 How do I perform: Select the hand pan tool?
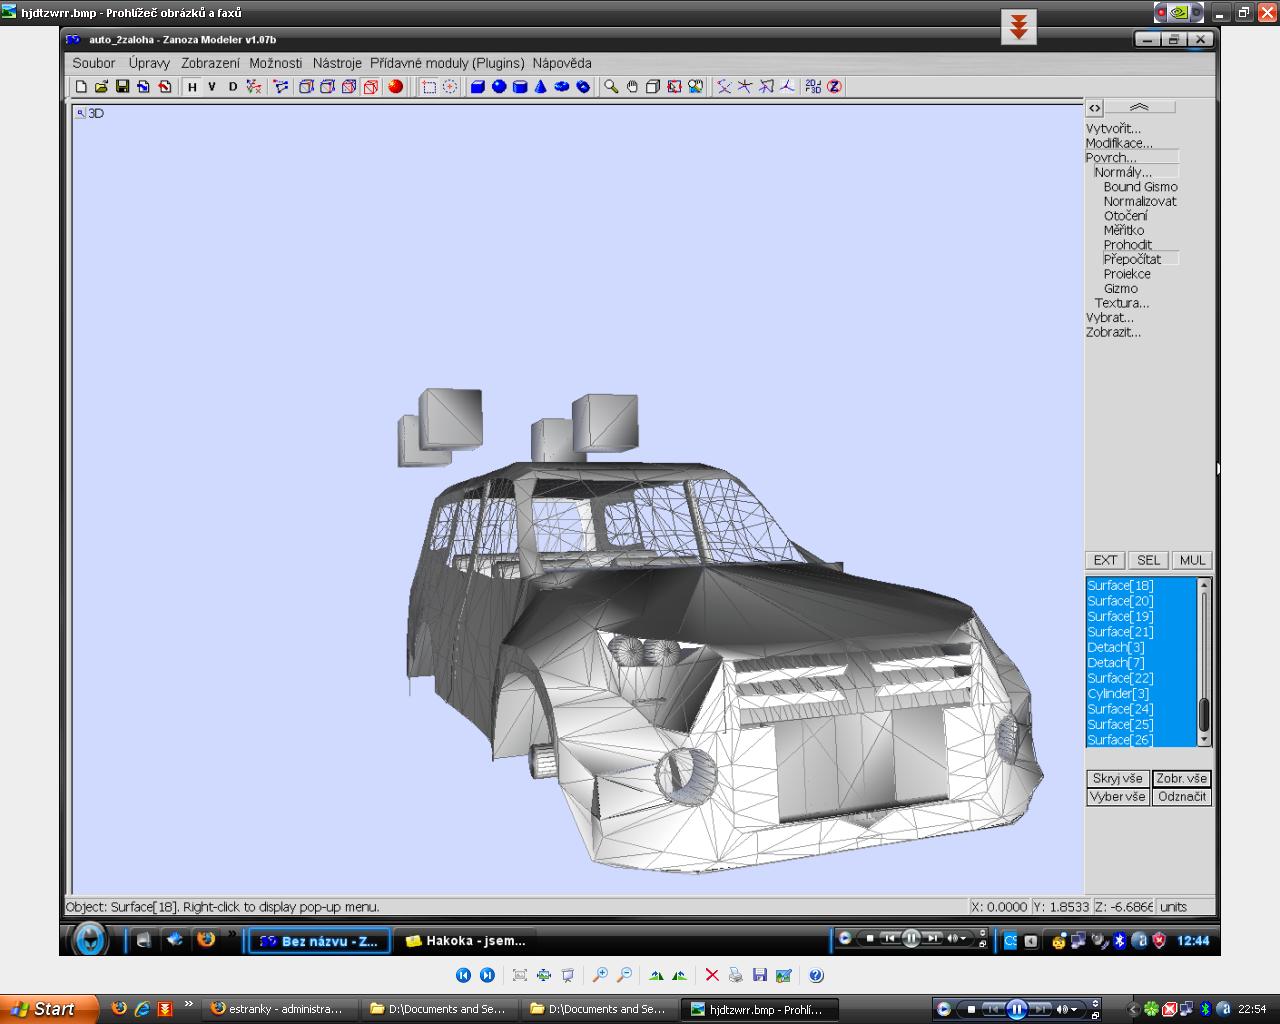pos(632,87)
